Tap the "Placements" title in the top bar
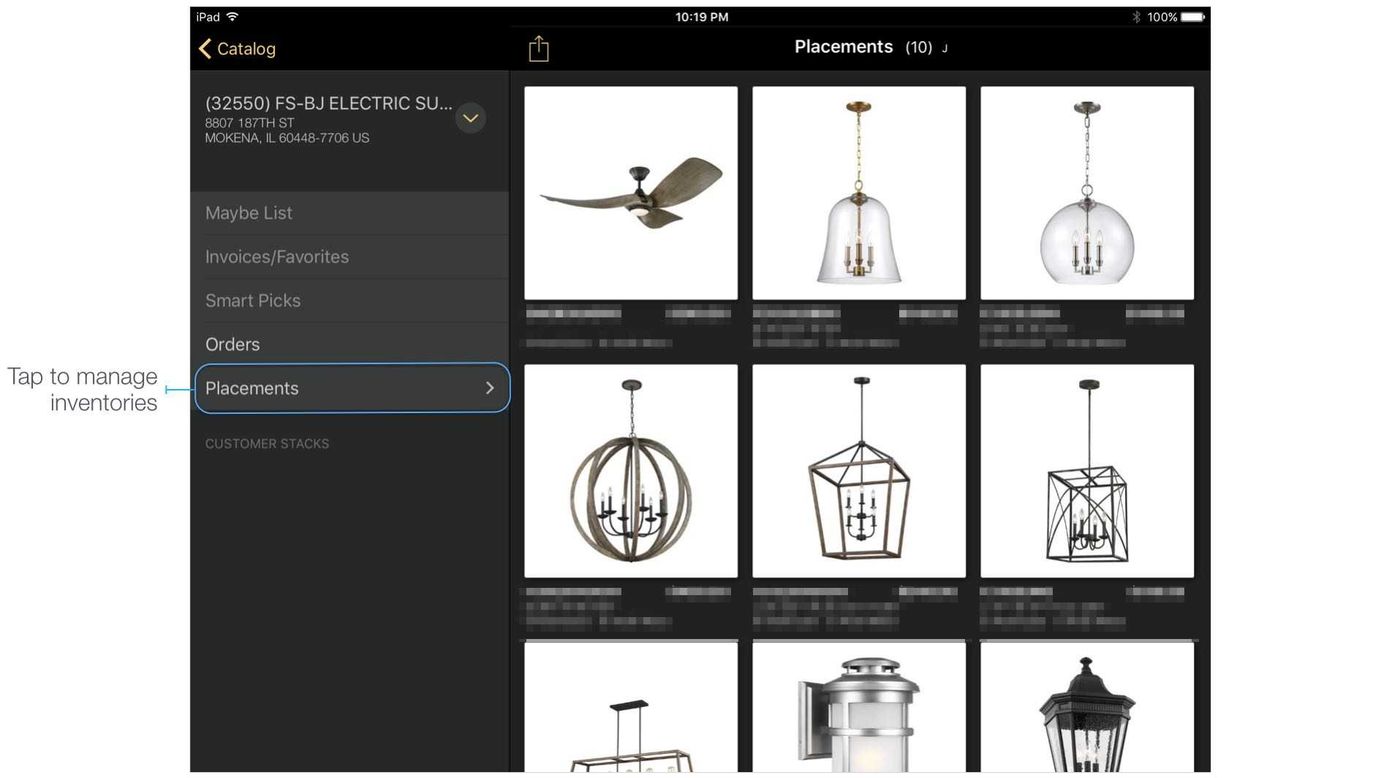 tap(844, 47)
